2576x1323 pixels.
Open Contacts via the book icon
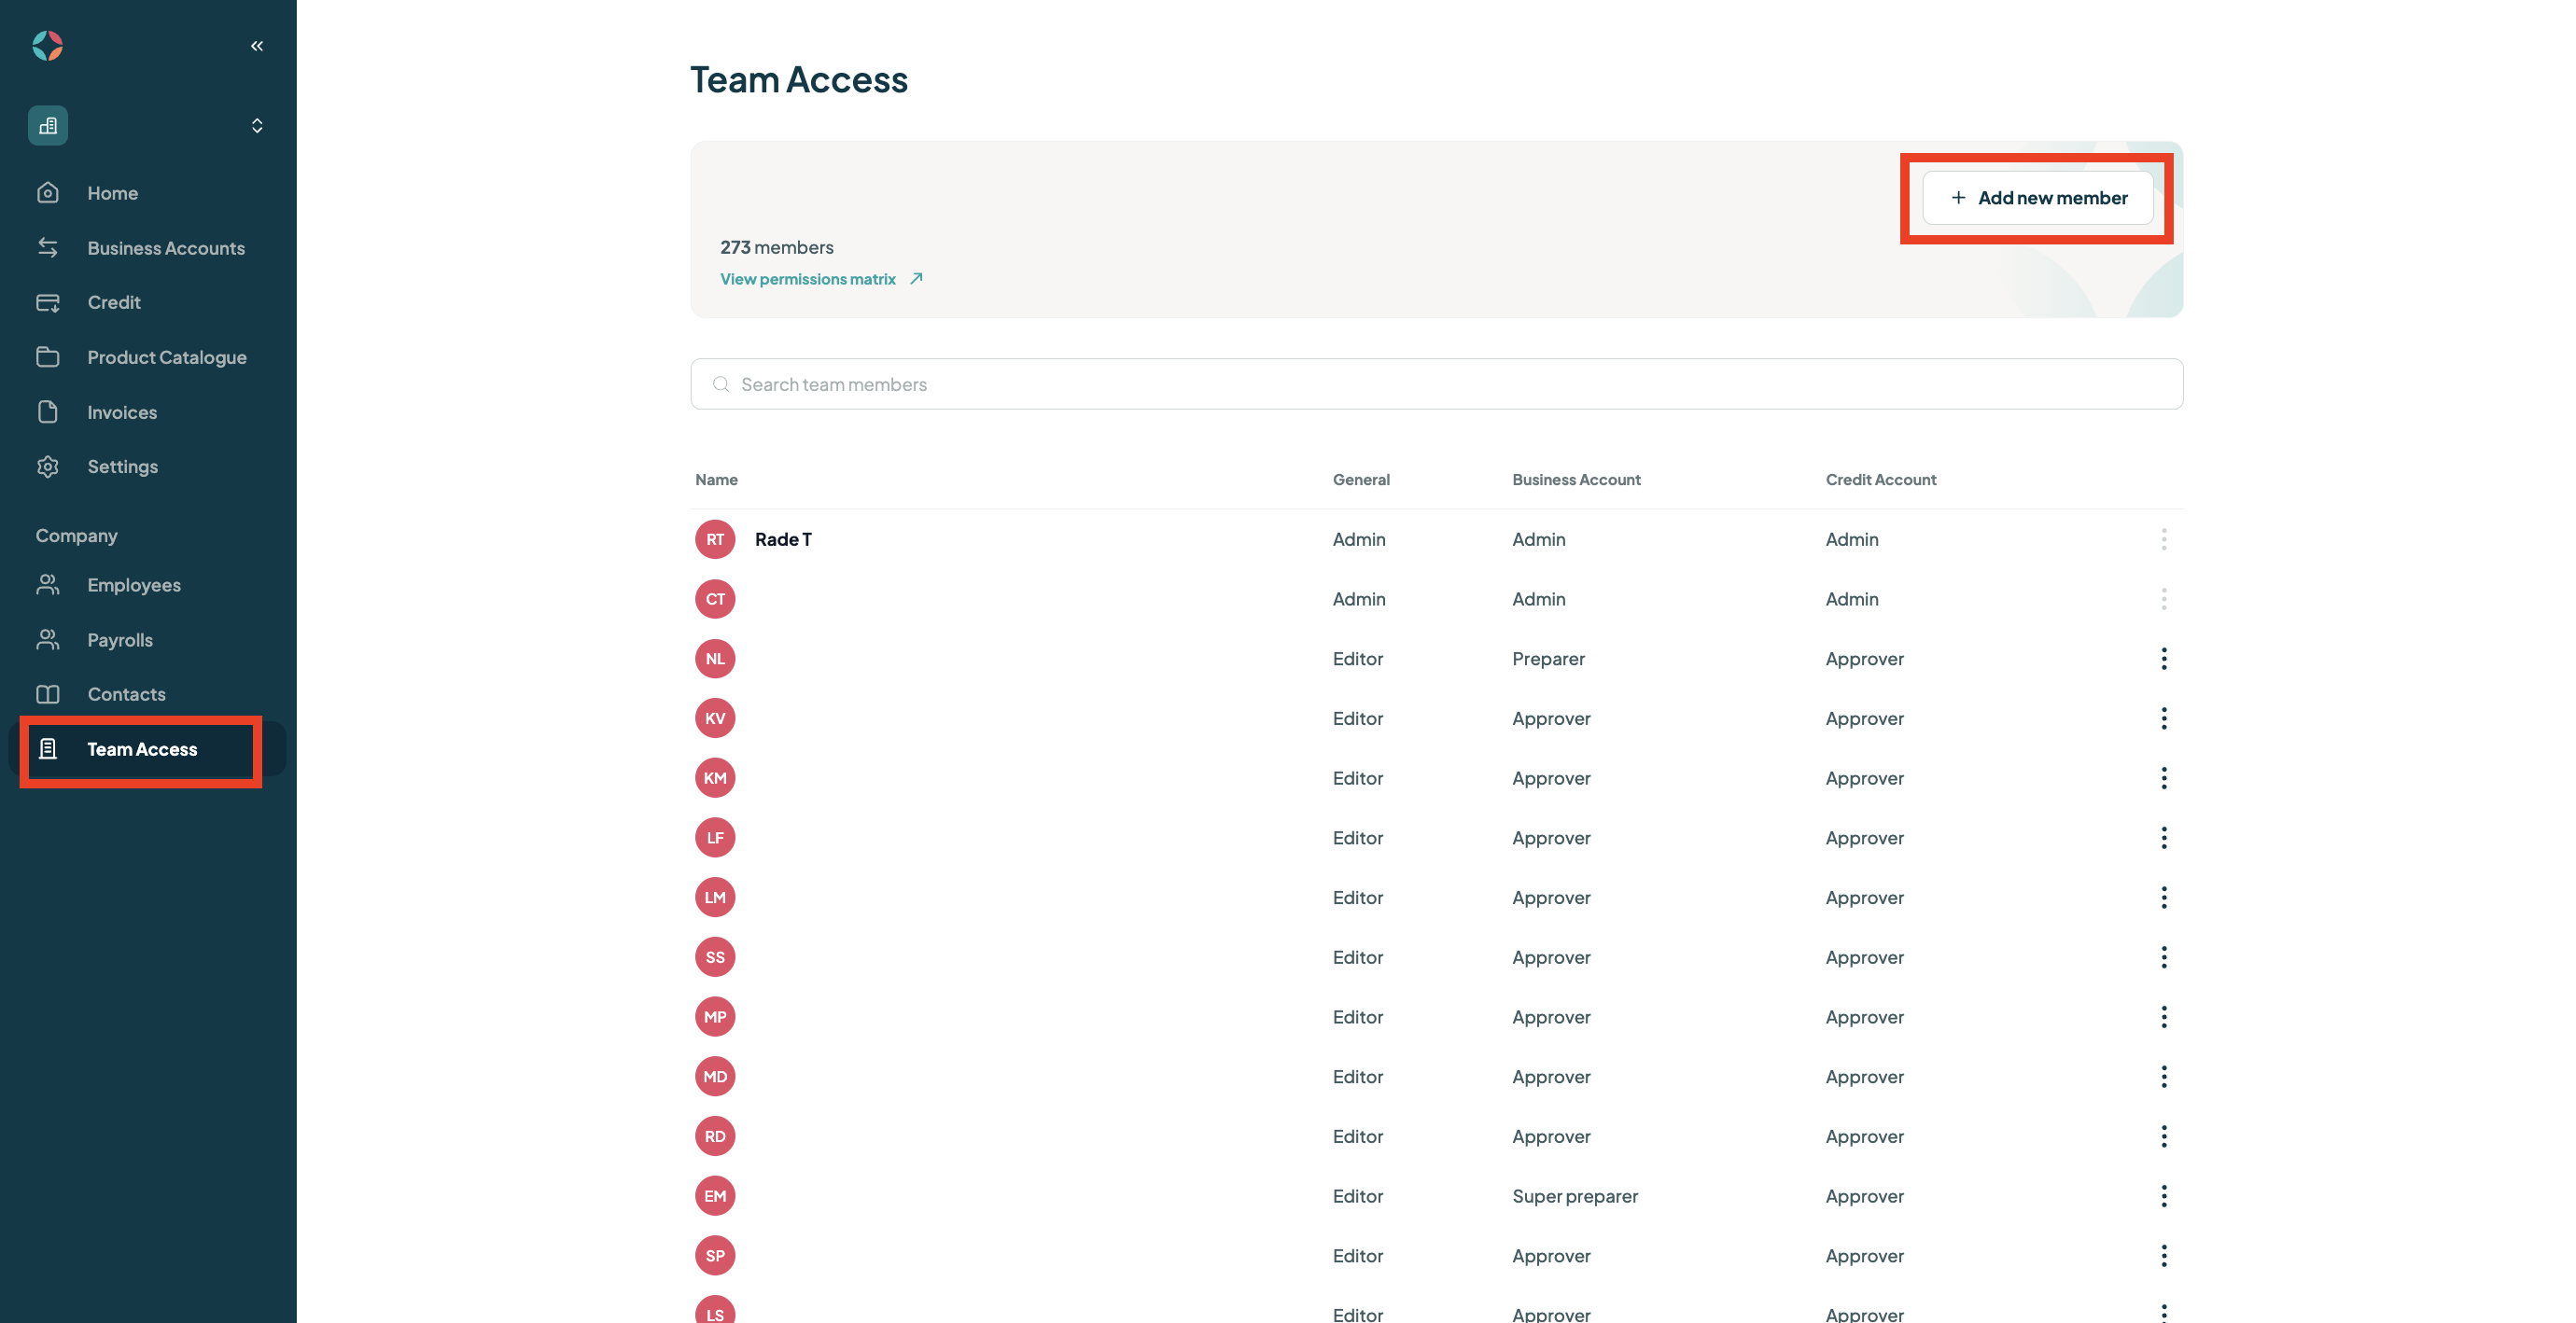tap(48, 693)
